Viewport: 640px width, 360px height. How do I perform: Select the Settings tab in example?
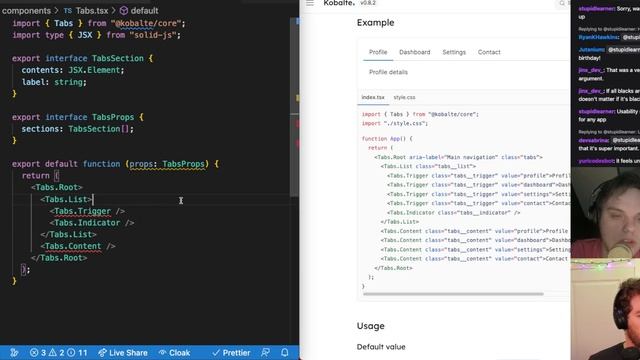(454, 52)
